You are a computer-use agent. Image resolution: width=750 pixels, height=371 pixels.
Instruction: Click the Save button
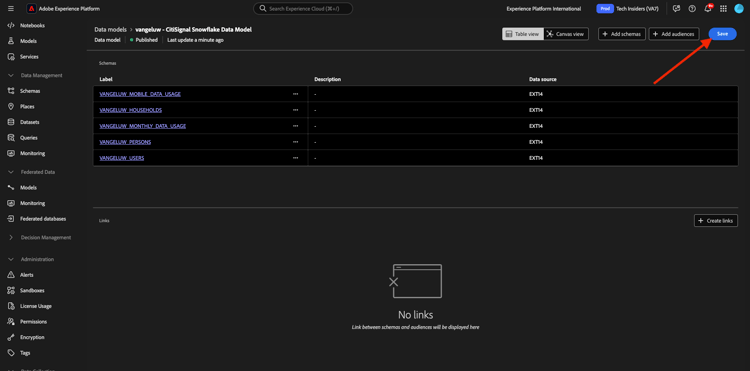pos(722,34)
